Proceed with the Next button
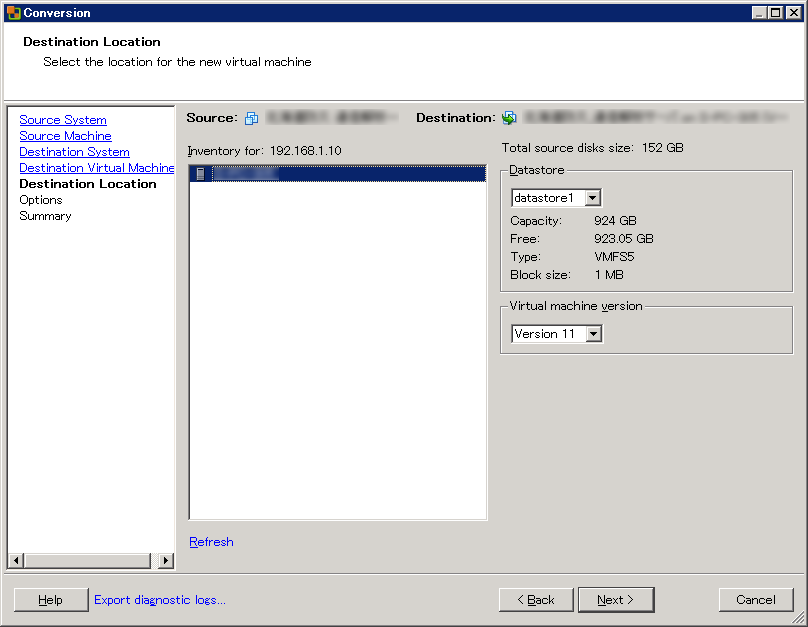The height and width of the screenshot is (627, 808). pos(616,600)
